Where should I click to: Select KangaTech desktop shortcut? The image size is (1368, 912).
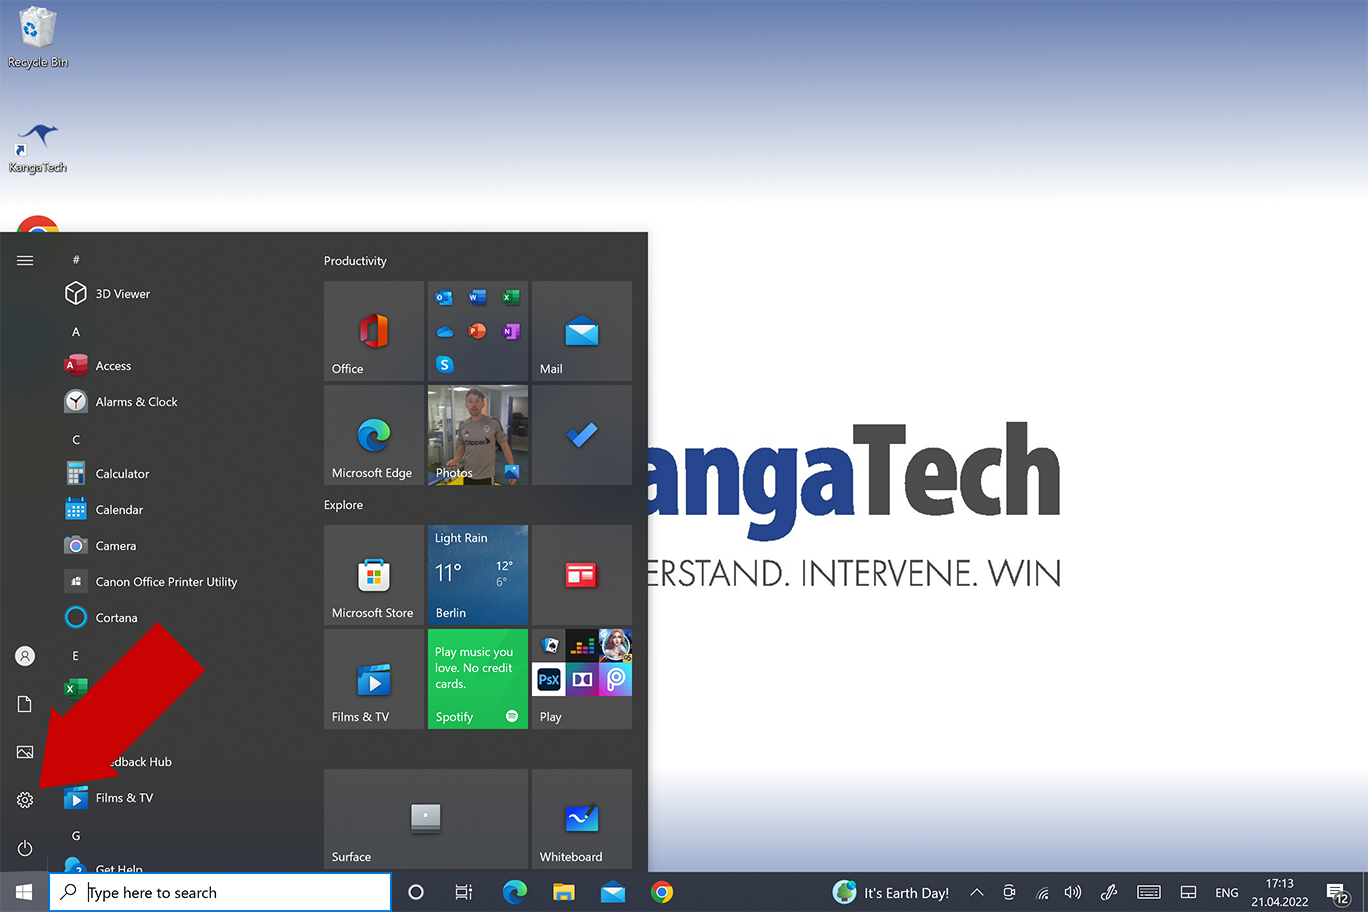pyautogui.click(x=38, y=148)
